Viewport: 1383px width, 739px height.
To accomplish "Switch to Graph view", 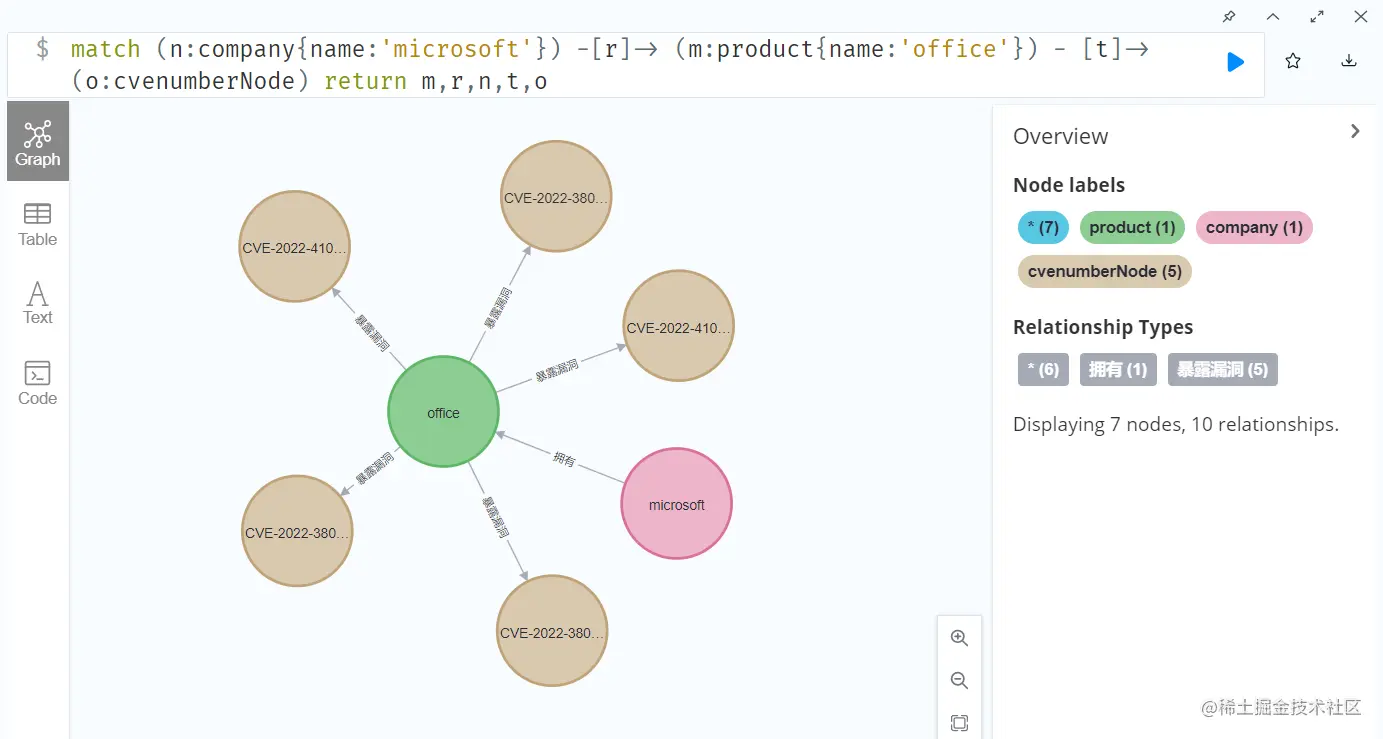I will (38, 141).
